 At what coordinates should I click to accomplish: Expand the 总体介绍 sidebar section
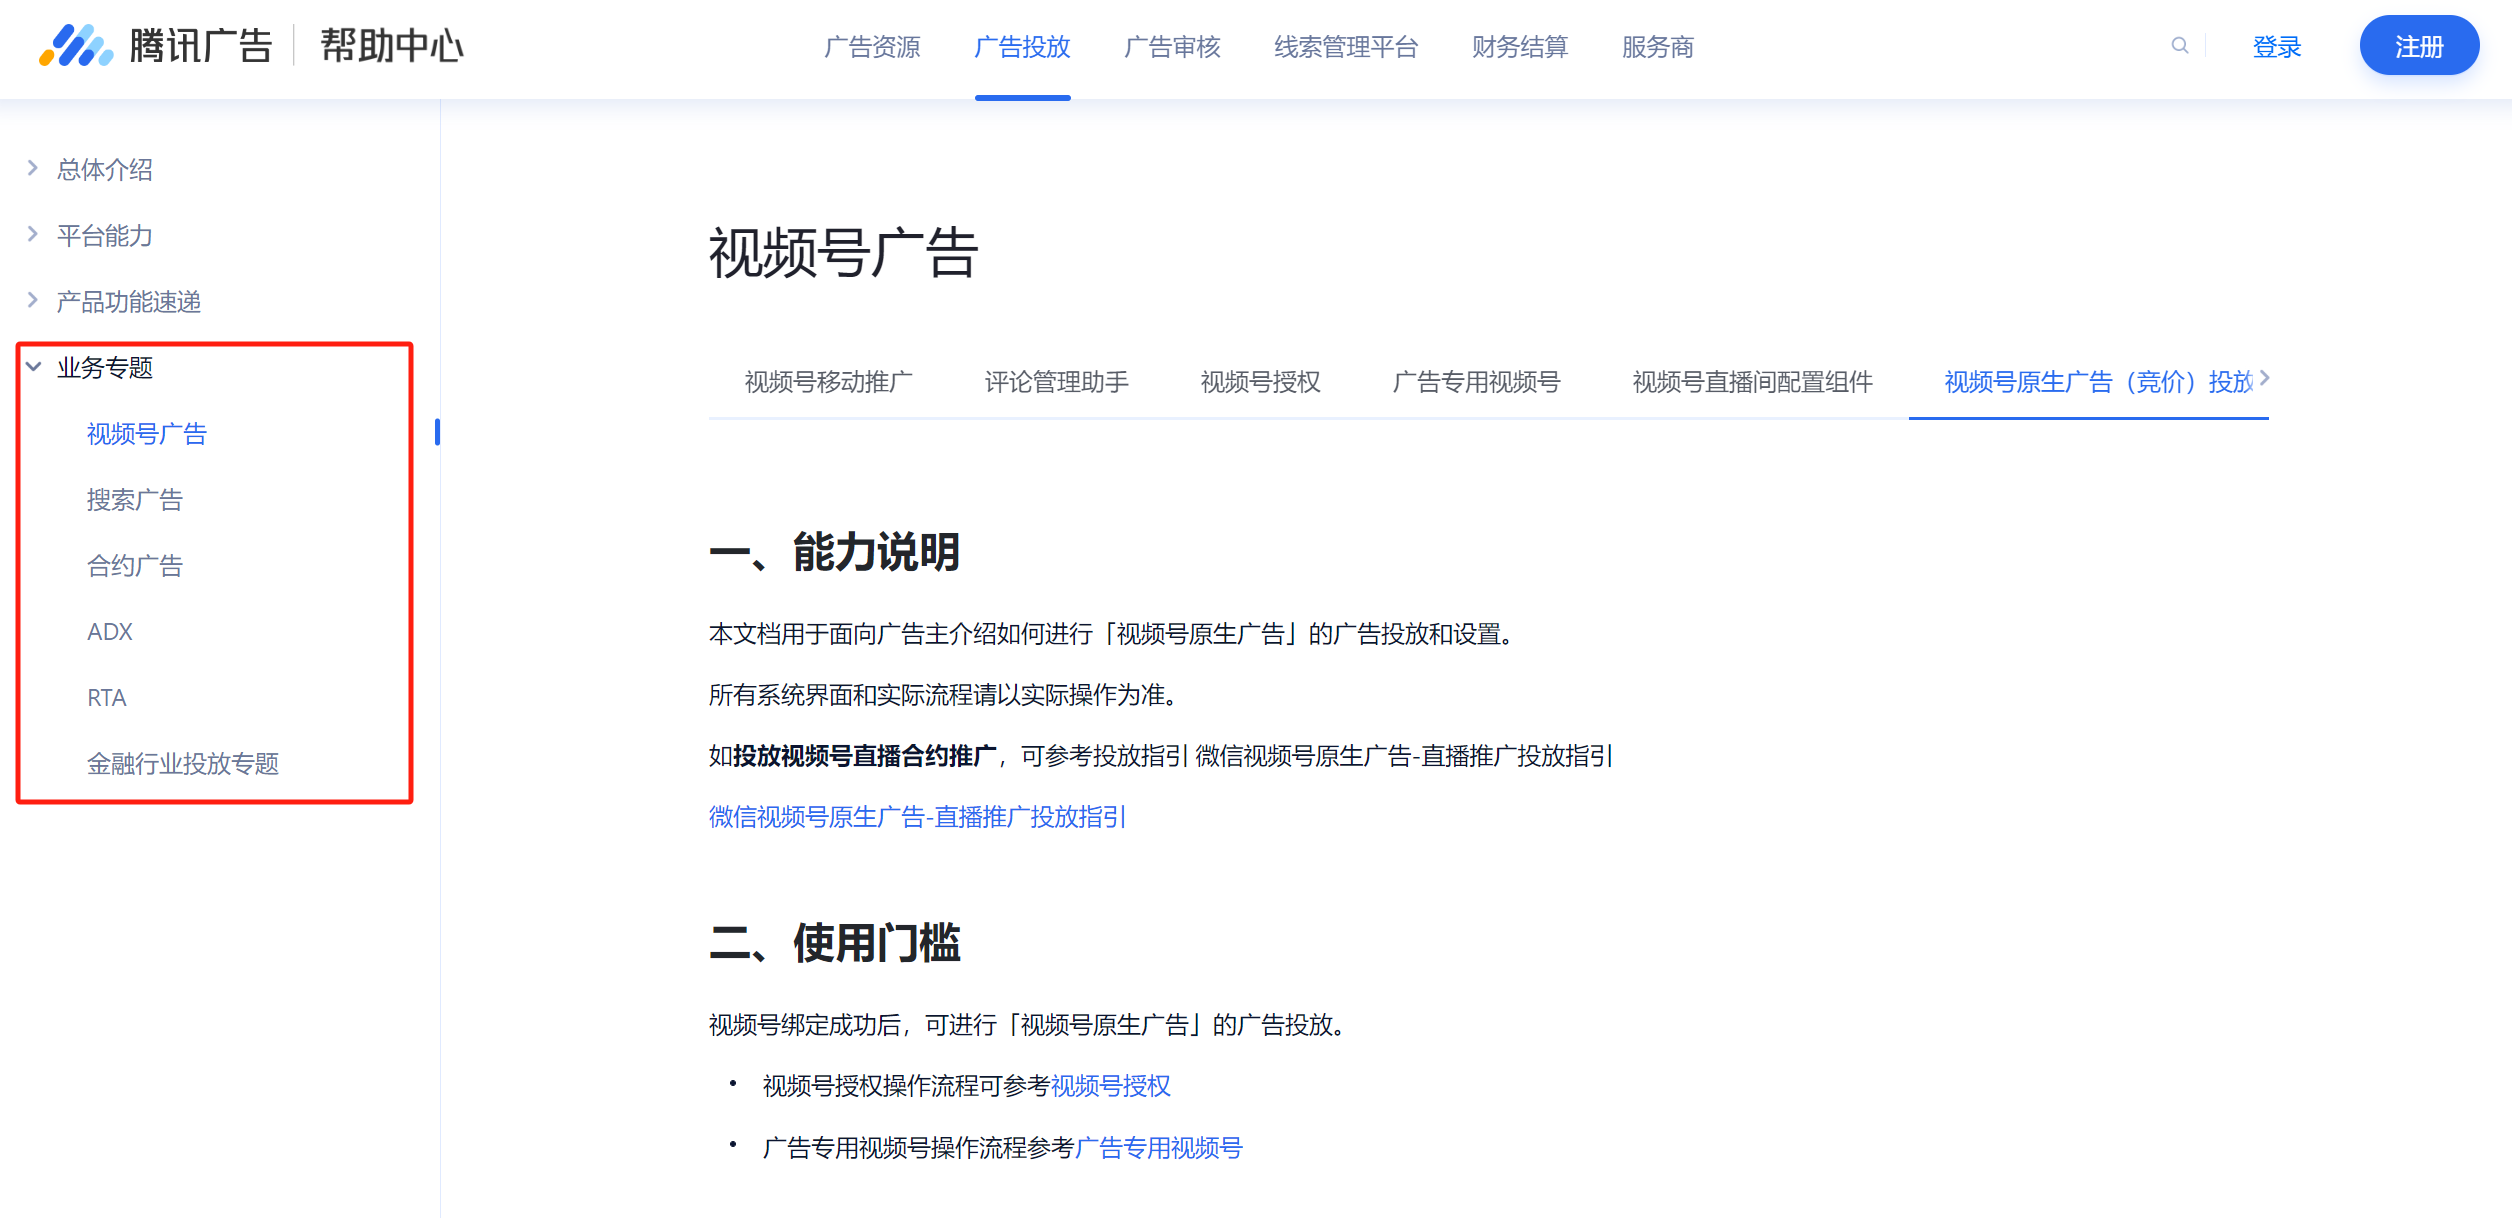coord(104,170)
